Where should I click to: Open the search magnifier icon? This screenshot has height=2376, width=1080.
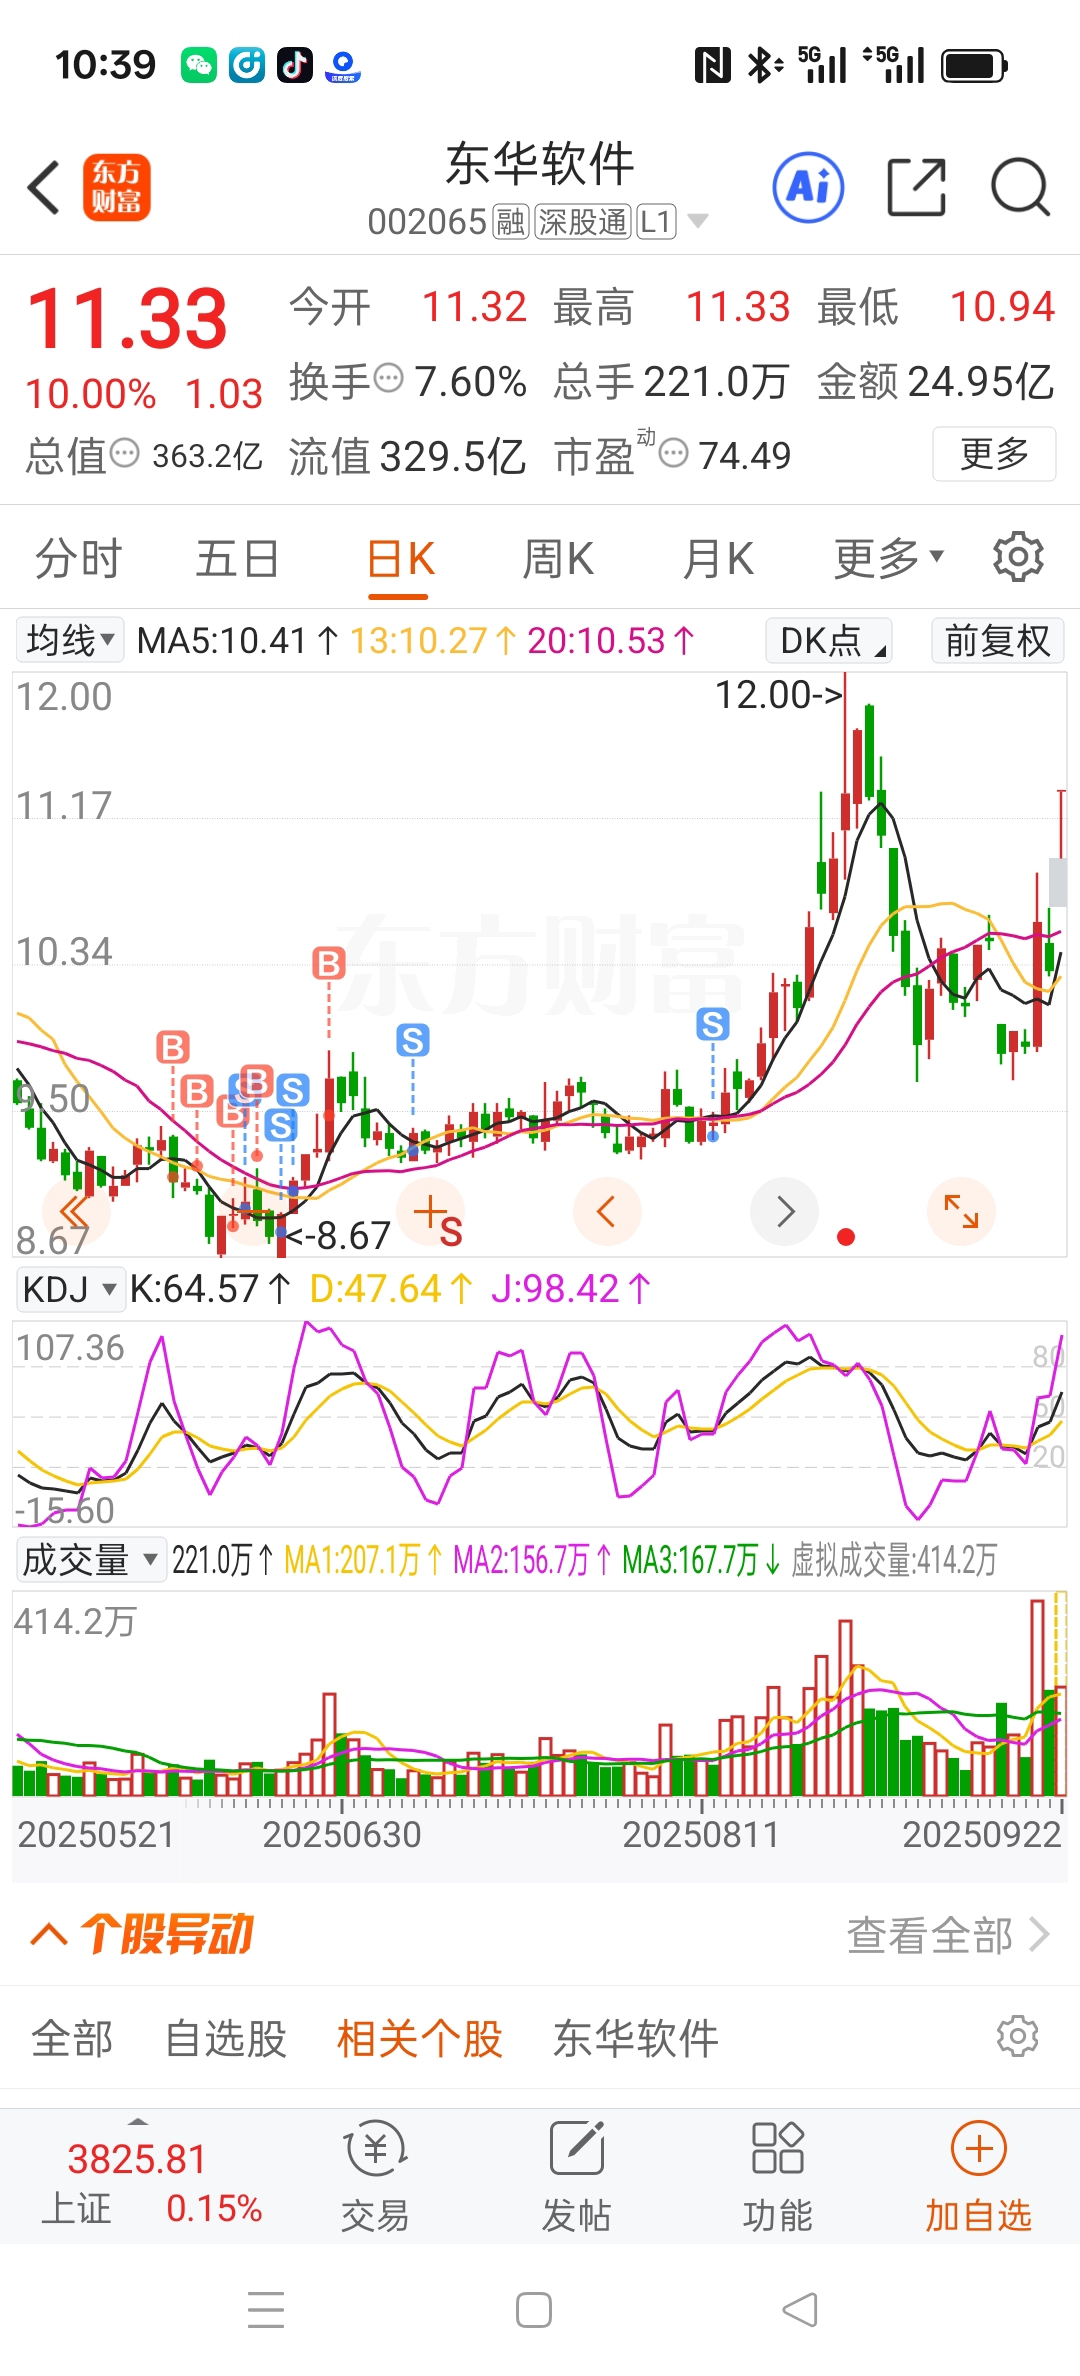pos(1020,187)
